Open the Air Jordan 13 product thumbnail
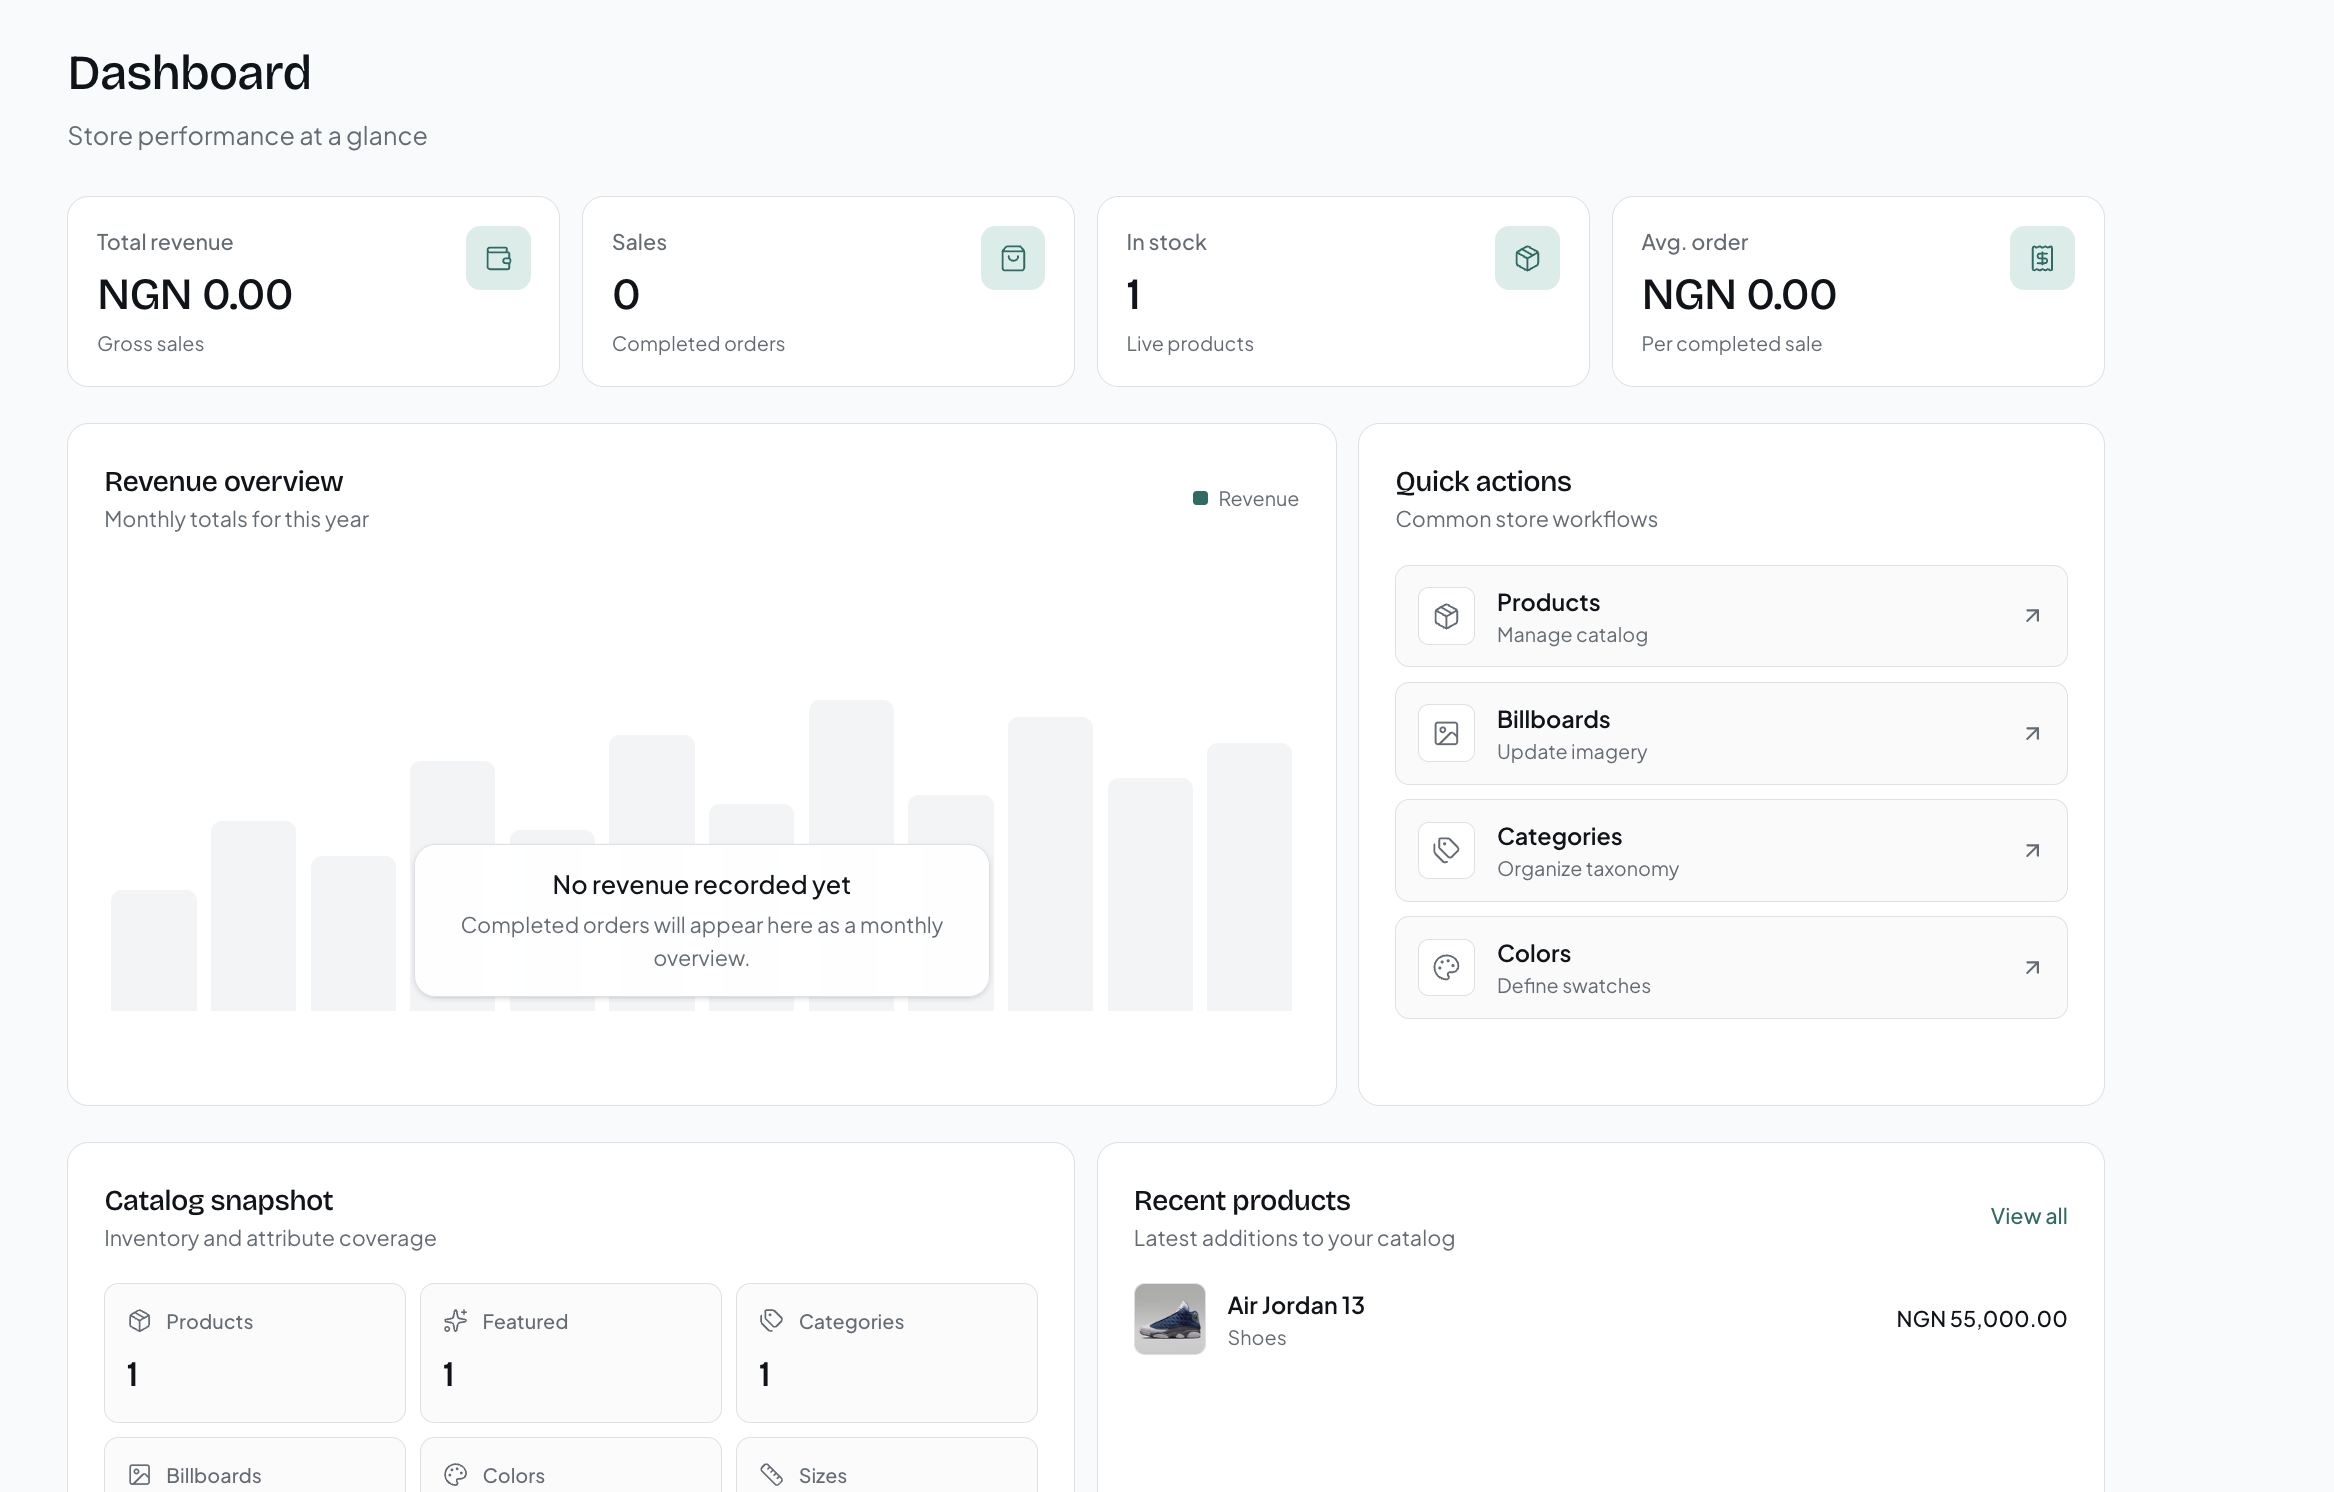Image resolution: width=2334 pixels, height=1492 pixels. click(x=1169, y=1319)
